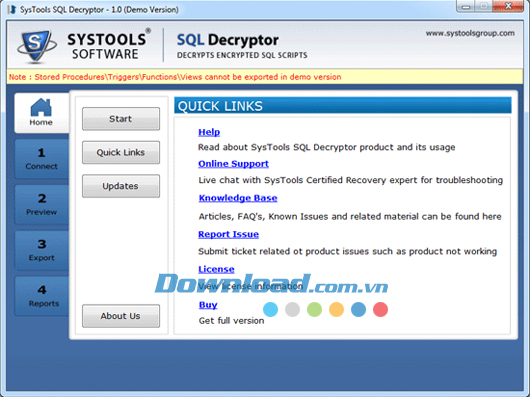Image resolution: width=530 pixels, height=397 pixels.
Task: Select step 4 Reports tab
Action: click(x=41, y=296)
